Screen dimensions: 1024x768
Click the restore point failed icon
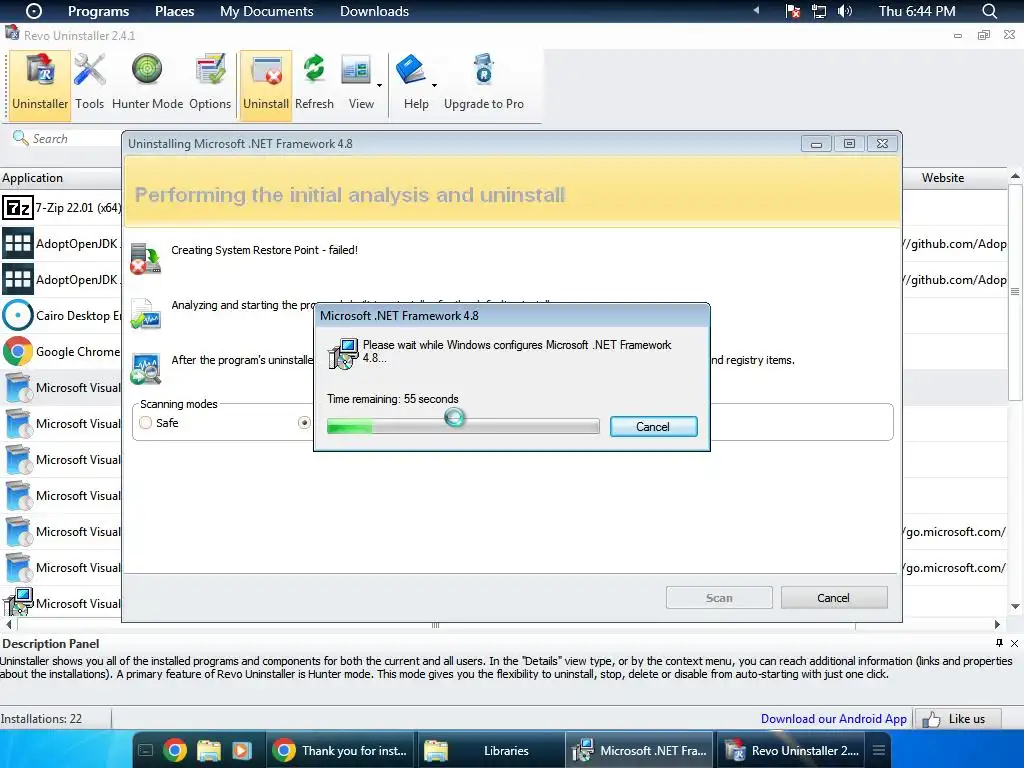[x=146, y=258]
